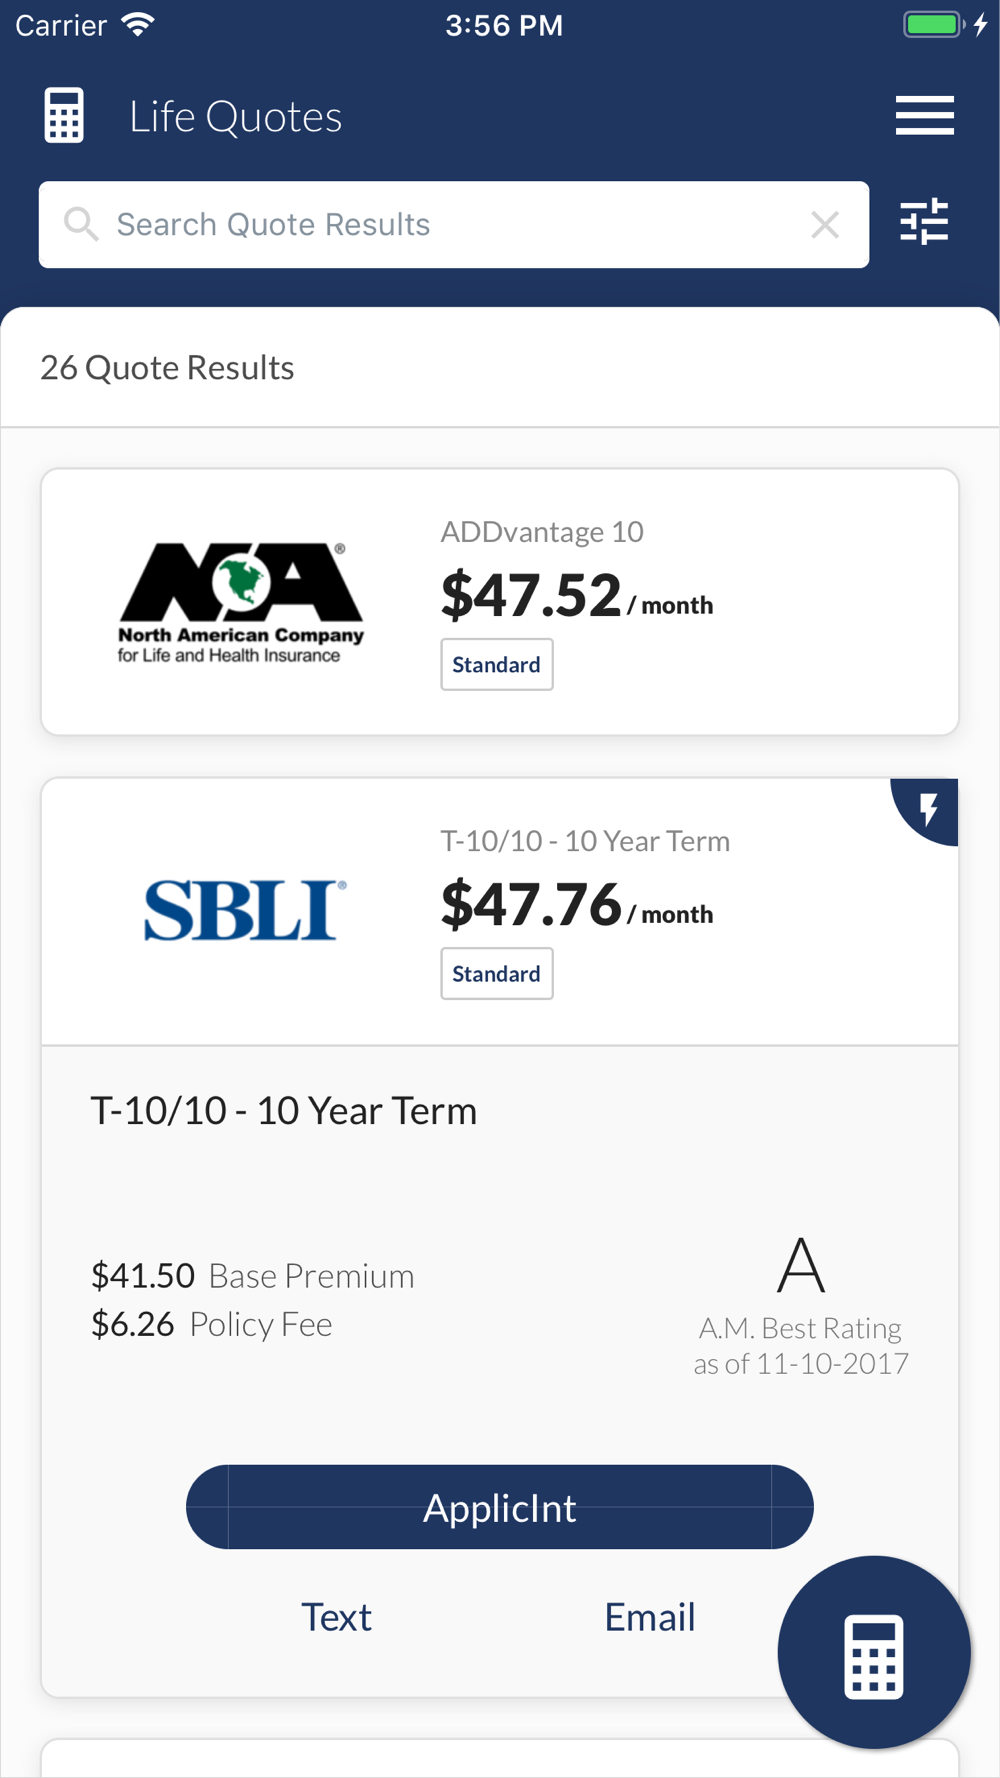
Task: Tap the A.M. Best Rating A
Action: pos(801,1266)
